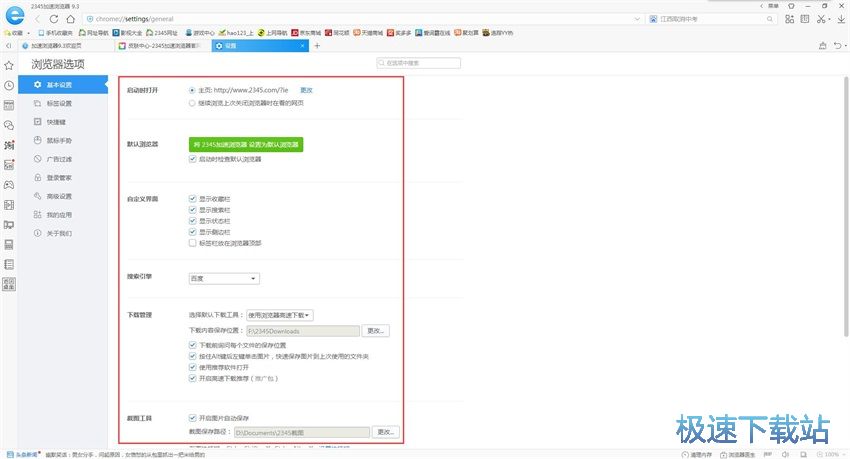The image size is (850, 459).
Task: Open 天猫商城 bookmark
Action: pyautogui.click(x=368, y=33)
